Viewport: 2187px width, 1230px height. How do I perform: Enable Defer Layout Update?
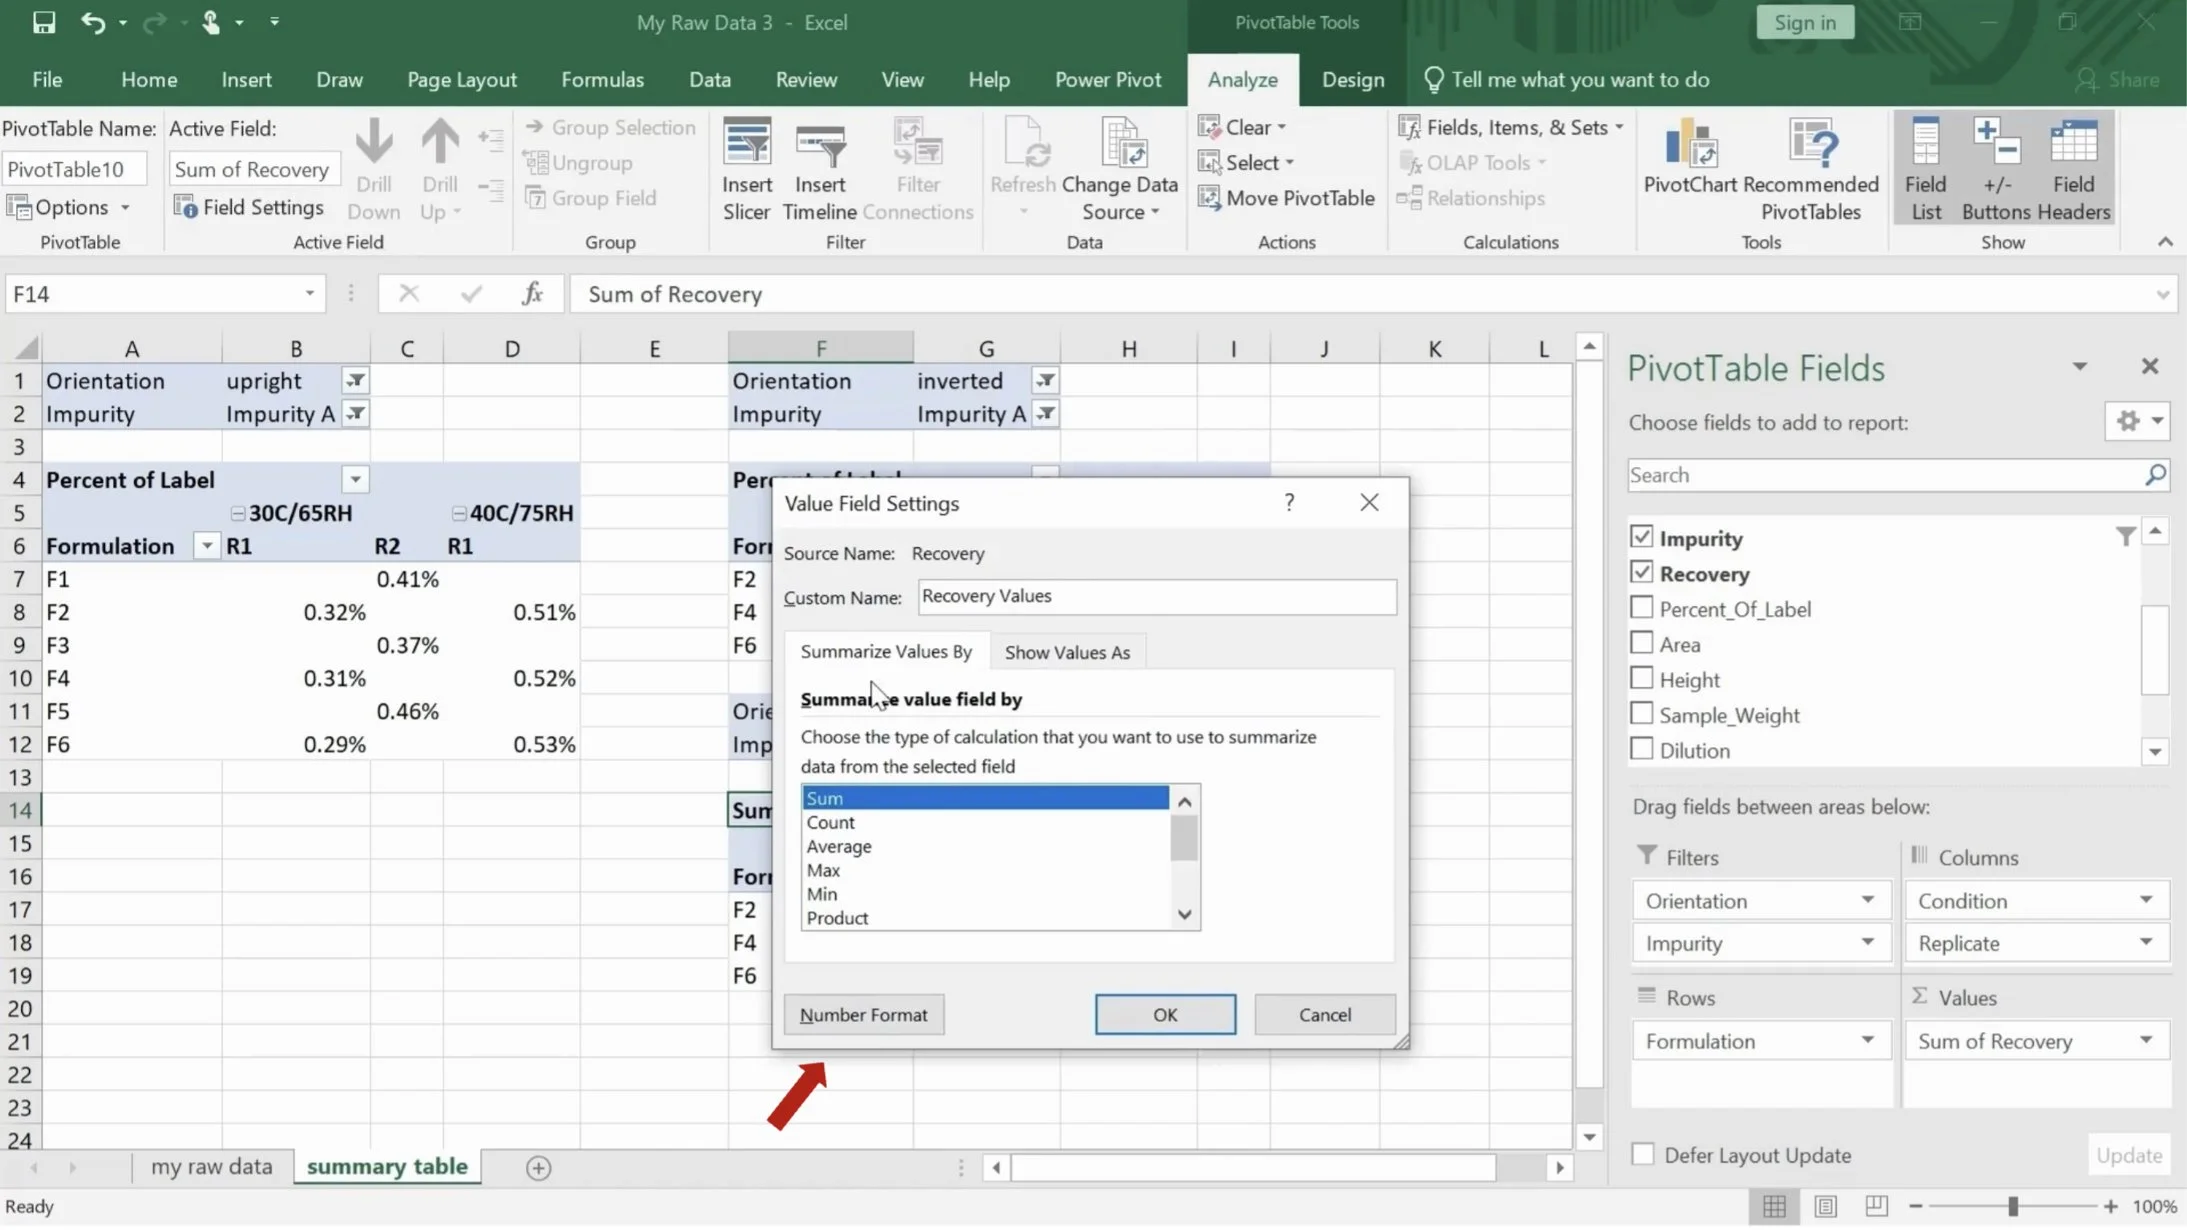tap(1643, 1153)
